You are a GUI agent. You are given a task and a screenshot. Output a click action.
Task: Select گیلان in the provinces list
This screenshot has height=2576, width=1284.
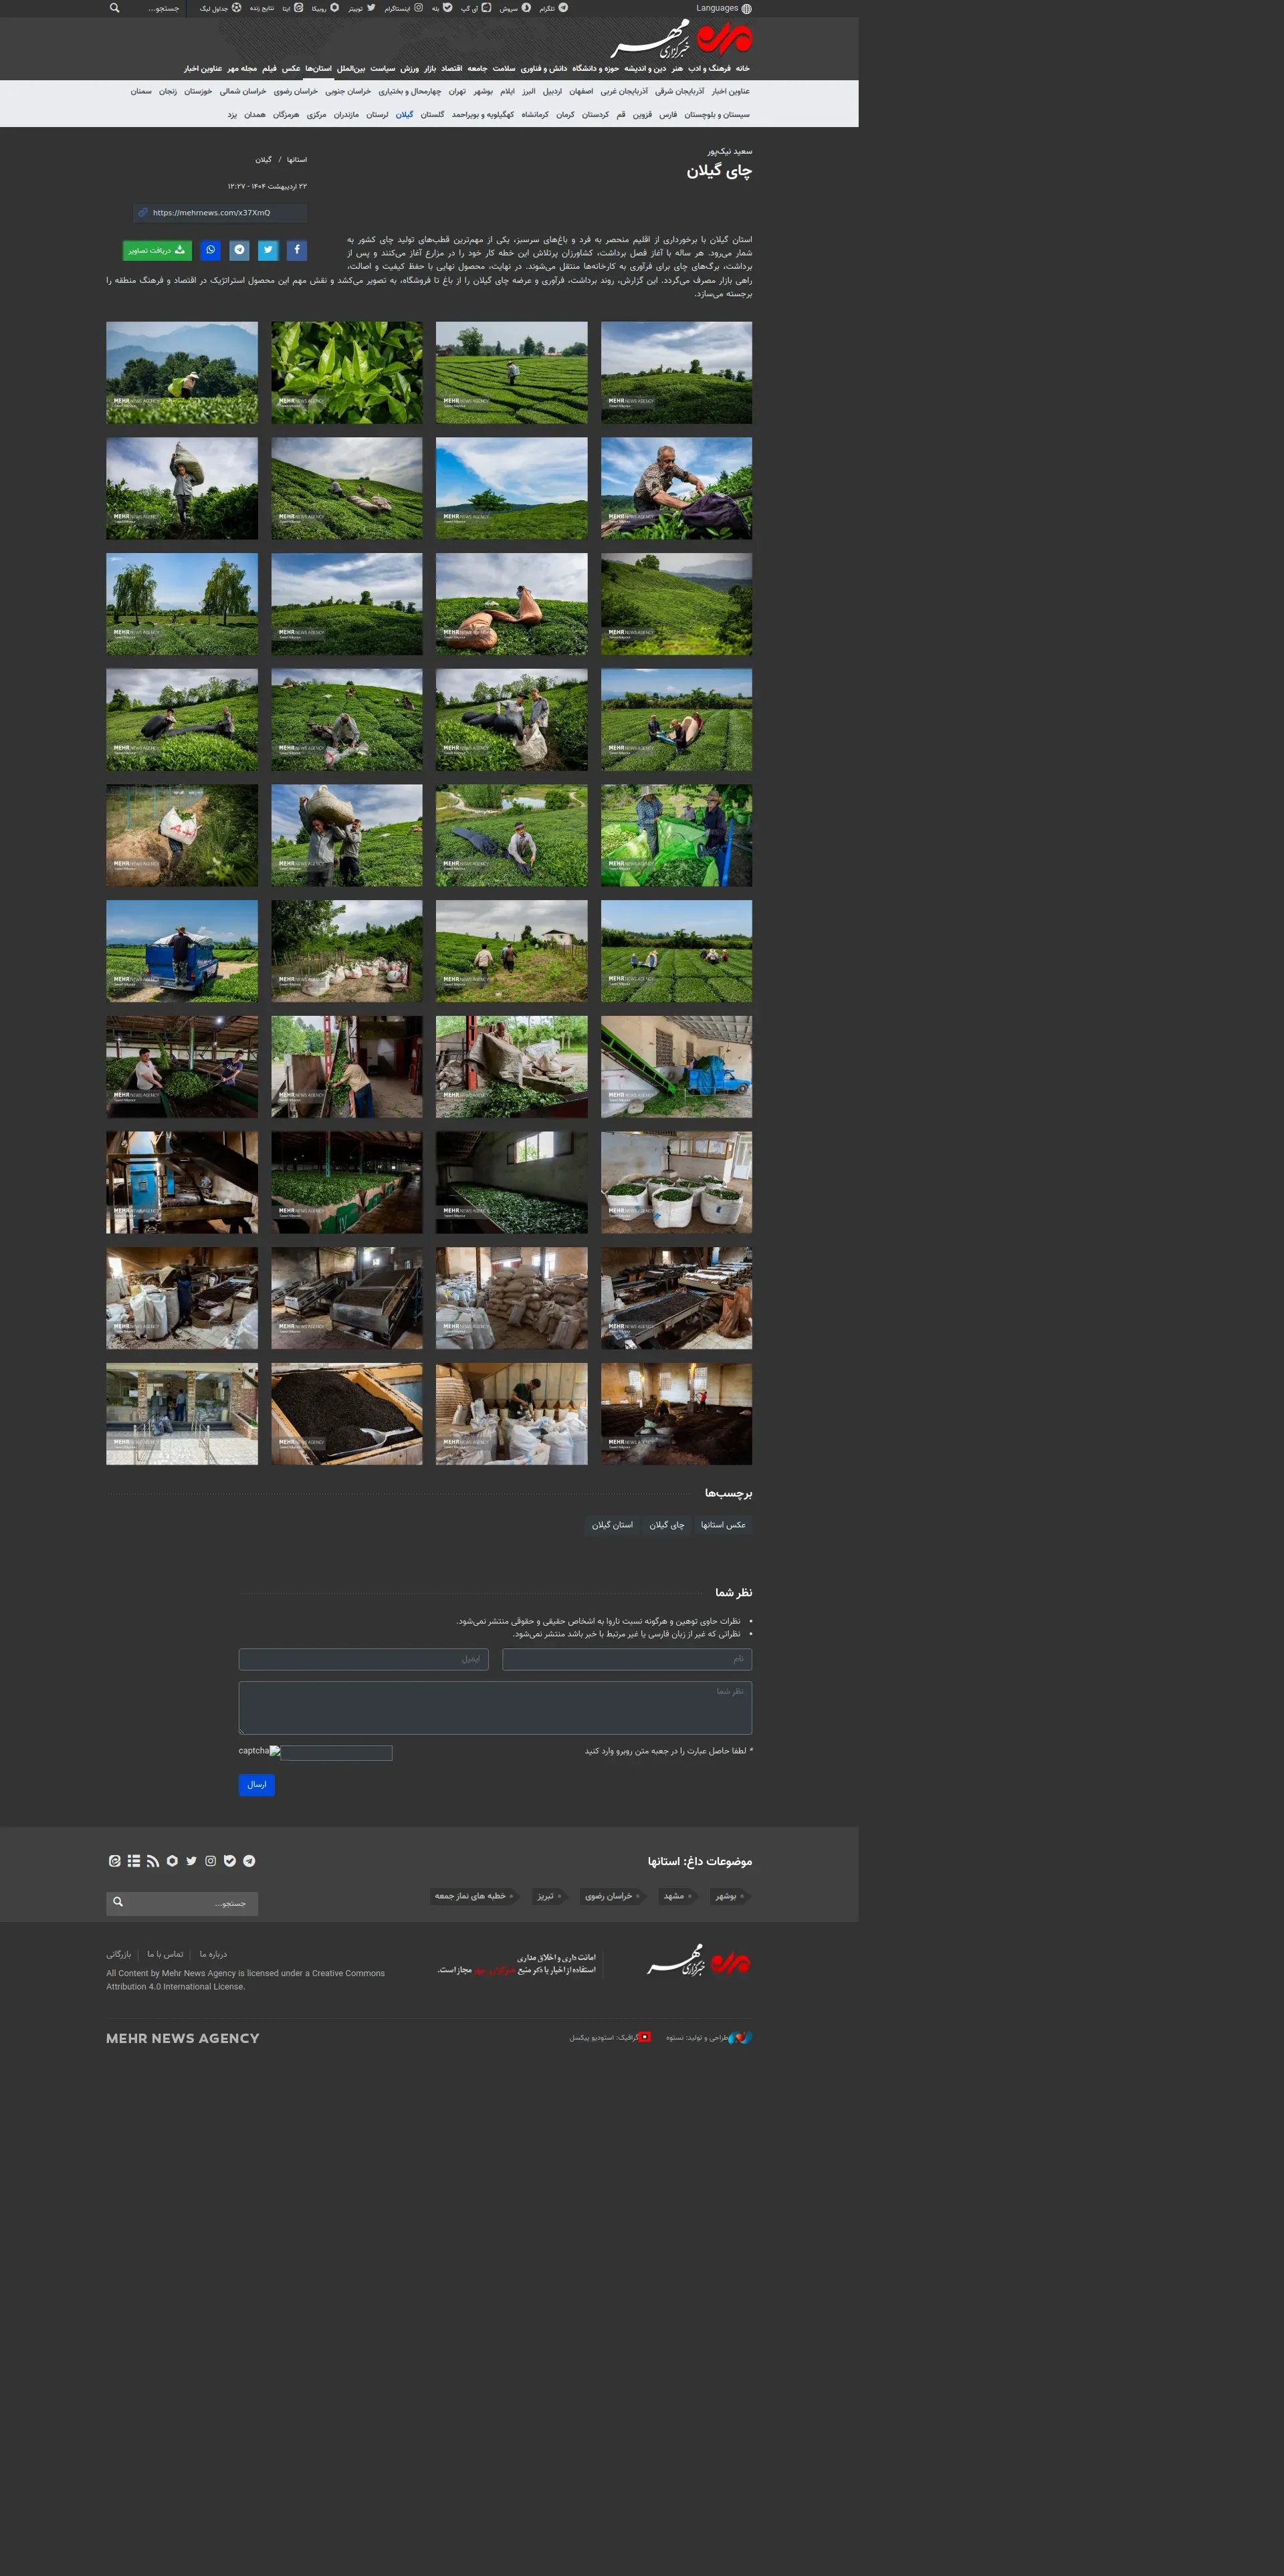[404, 115]
